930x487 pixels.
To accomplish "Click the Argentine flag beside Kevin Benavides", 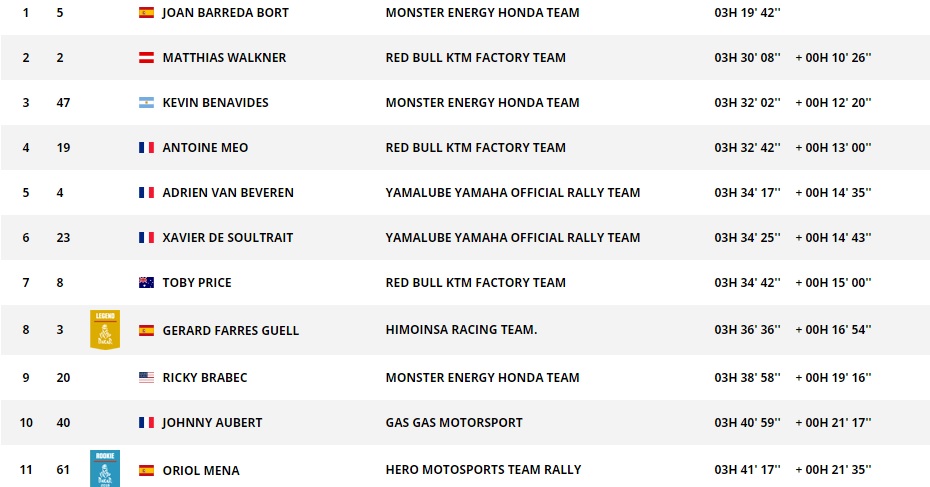I will click(146, 103).
